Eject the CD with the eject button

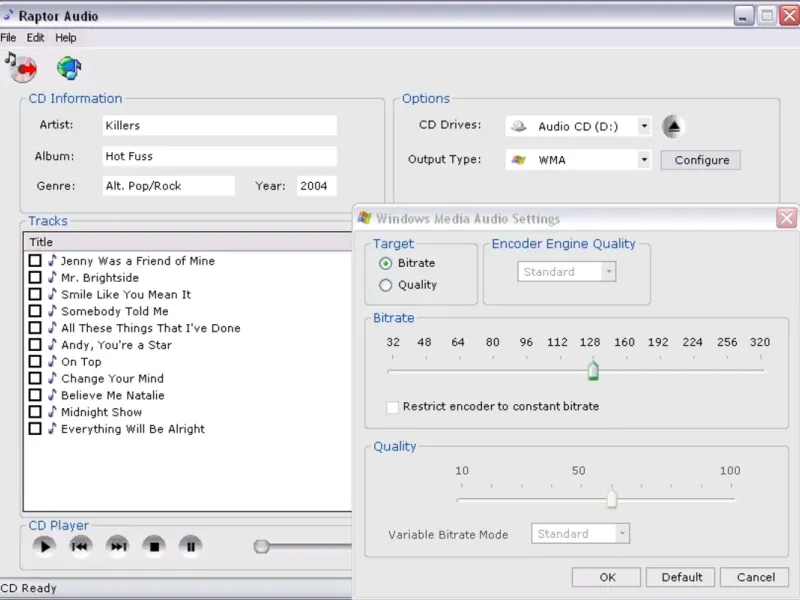[673, 126]
